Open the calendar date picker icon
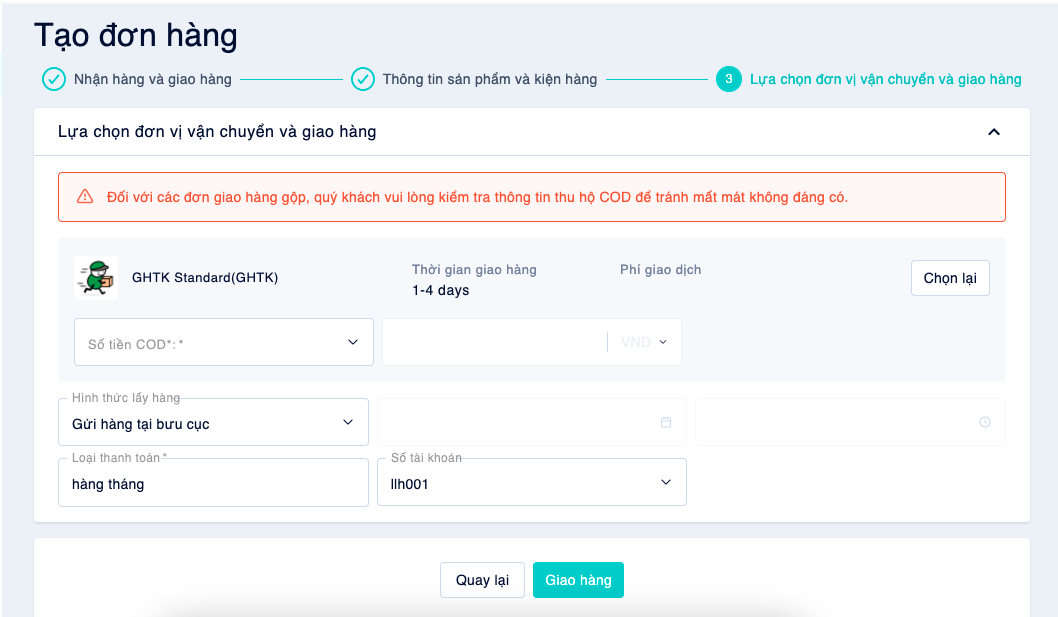Viewport: 1058px width, 617px height. [666, 422]
